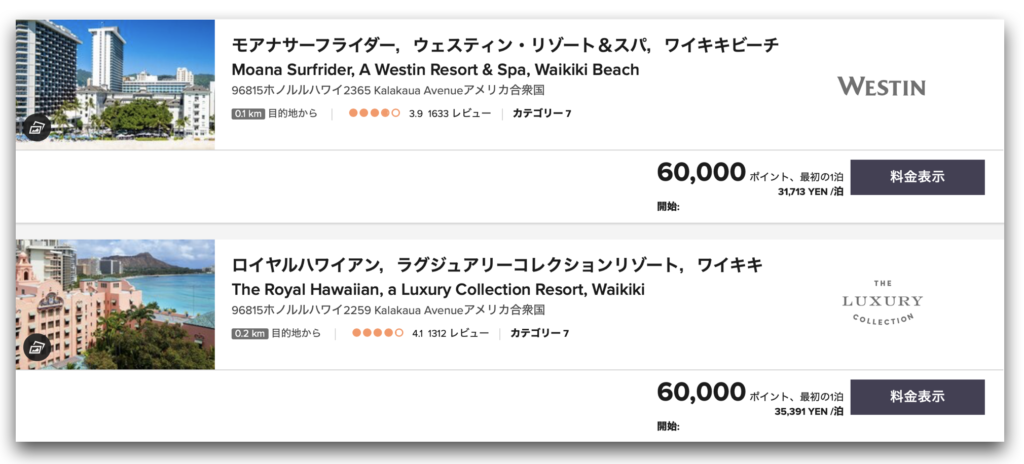Screen dimensions: 1024x464
Task: Open photo gallery icon on Royal Hawaiian image
Action: tap(37, 346)
